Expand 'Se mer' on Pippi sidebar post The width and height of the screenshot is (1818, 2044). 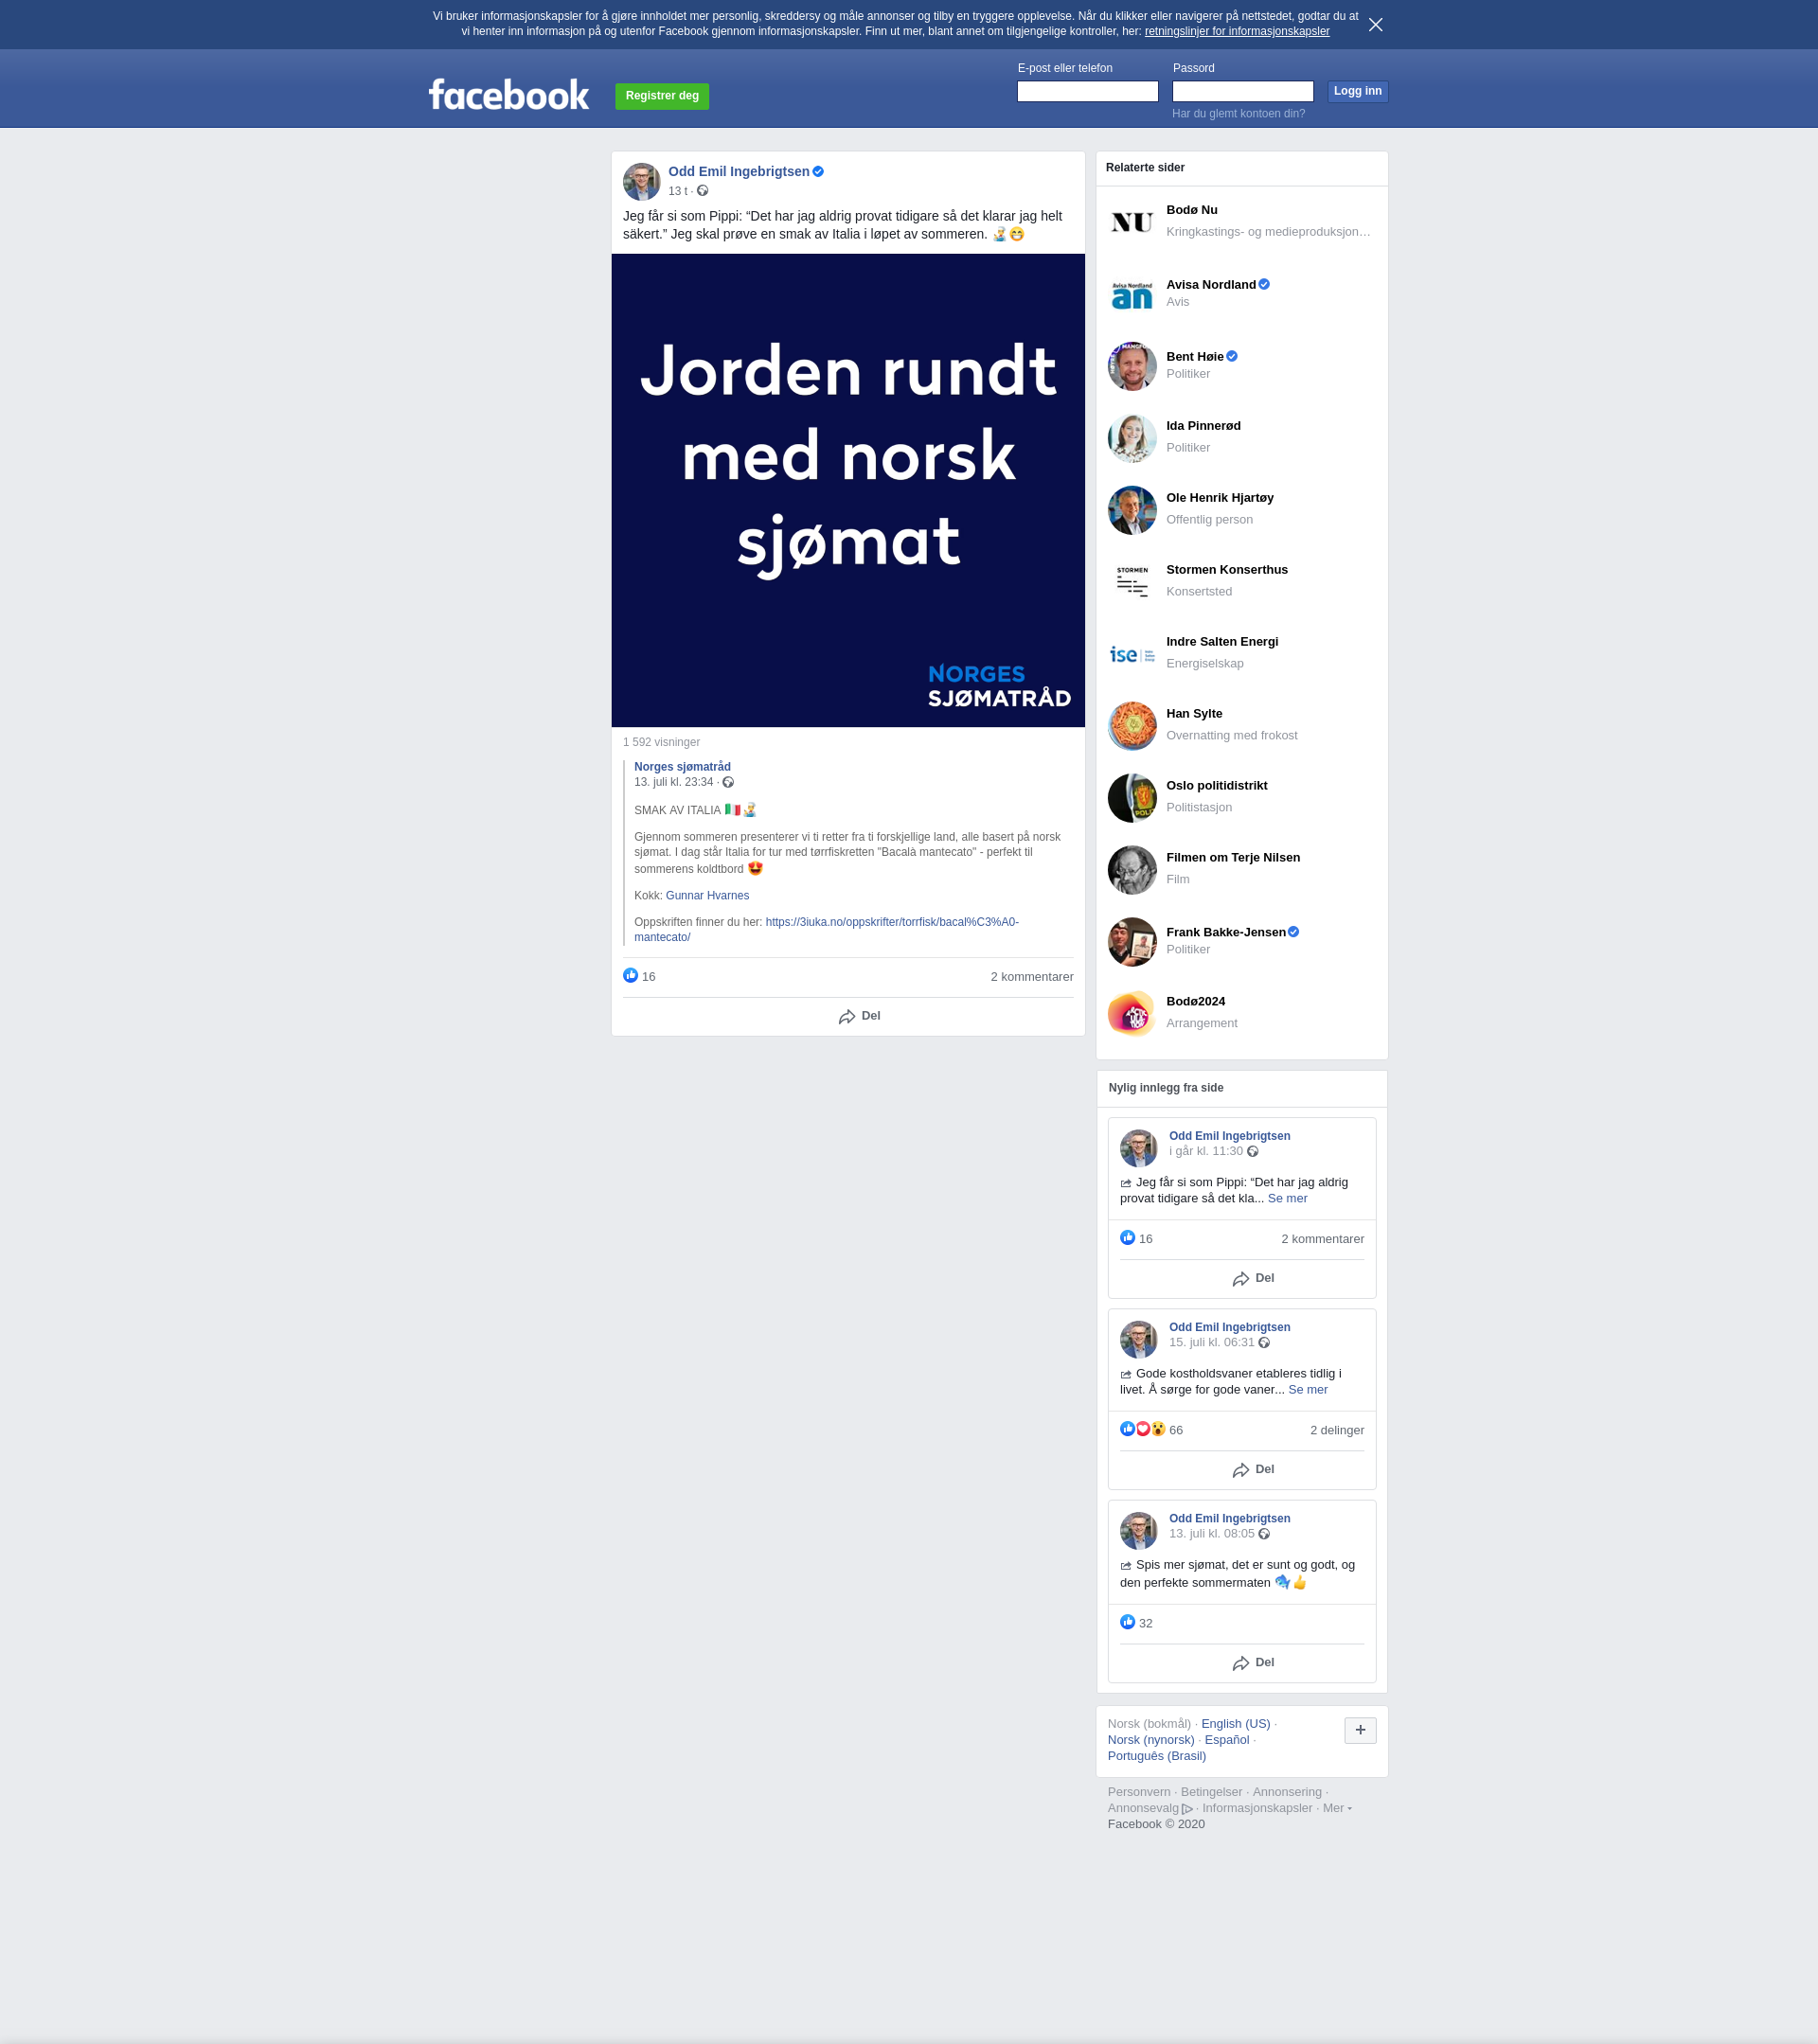1287,1199
